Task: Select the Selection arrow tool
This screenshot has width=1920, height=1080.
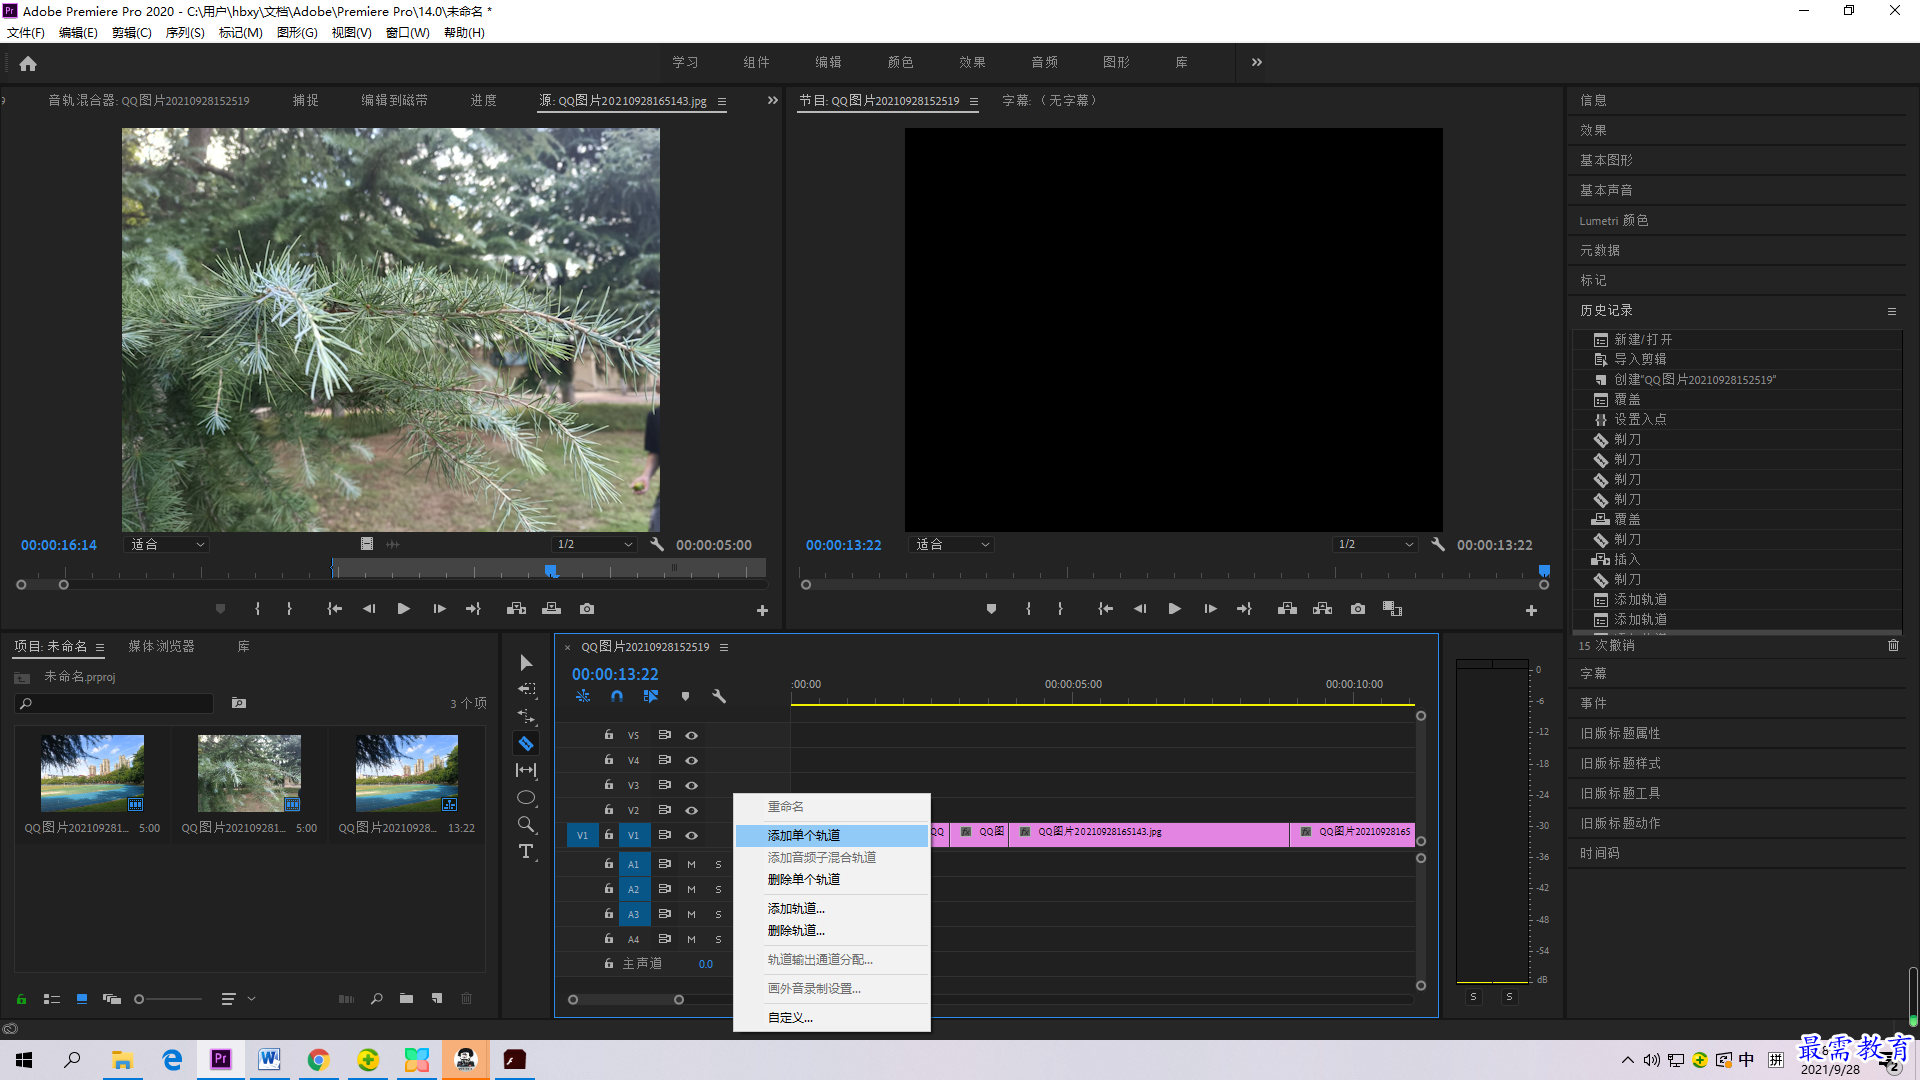Action: coord(526,663)
